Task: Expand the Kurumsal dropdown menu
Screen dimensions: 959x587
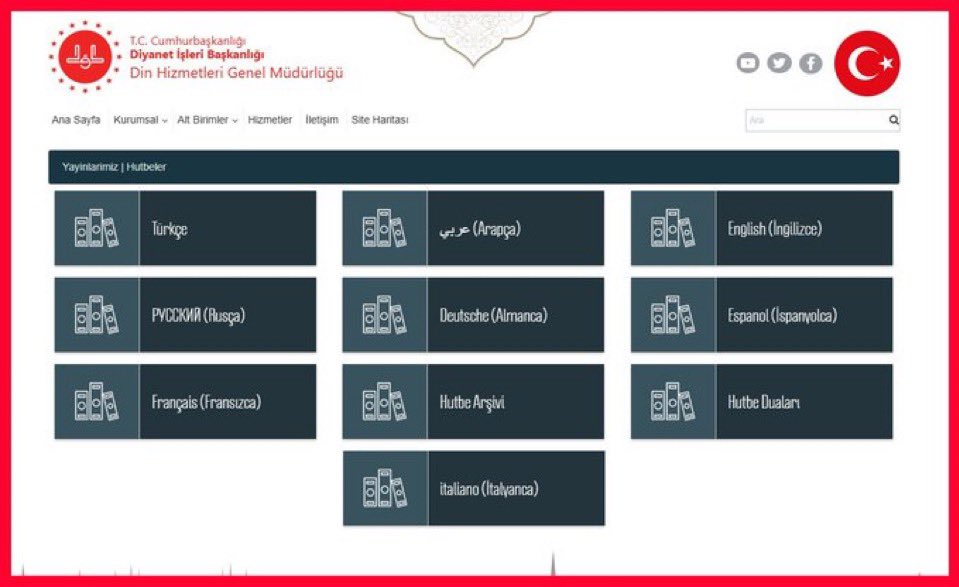Action: (x=140, y=120)
